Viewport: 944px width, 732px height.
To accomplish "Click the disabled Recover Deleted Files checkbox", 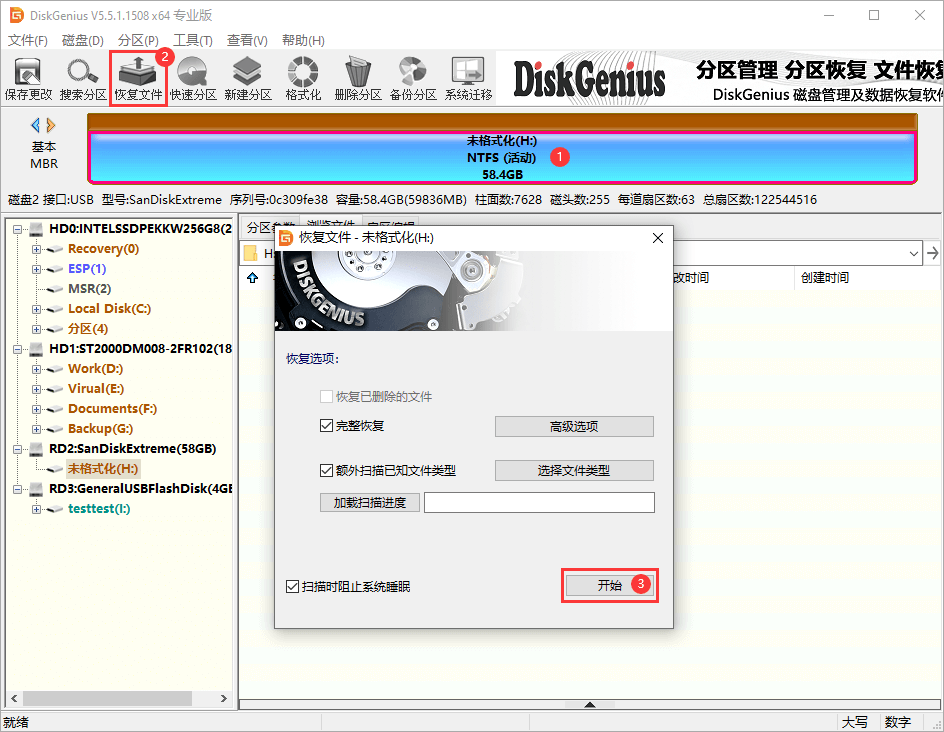I will coord(326,397).
